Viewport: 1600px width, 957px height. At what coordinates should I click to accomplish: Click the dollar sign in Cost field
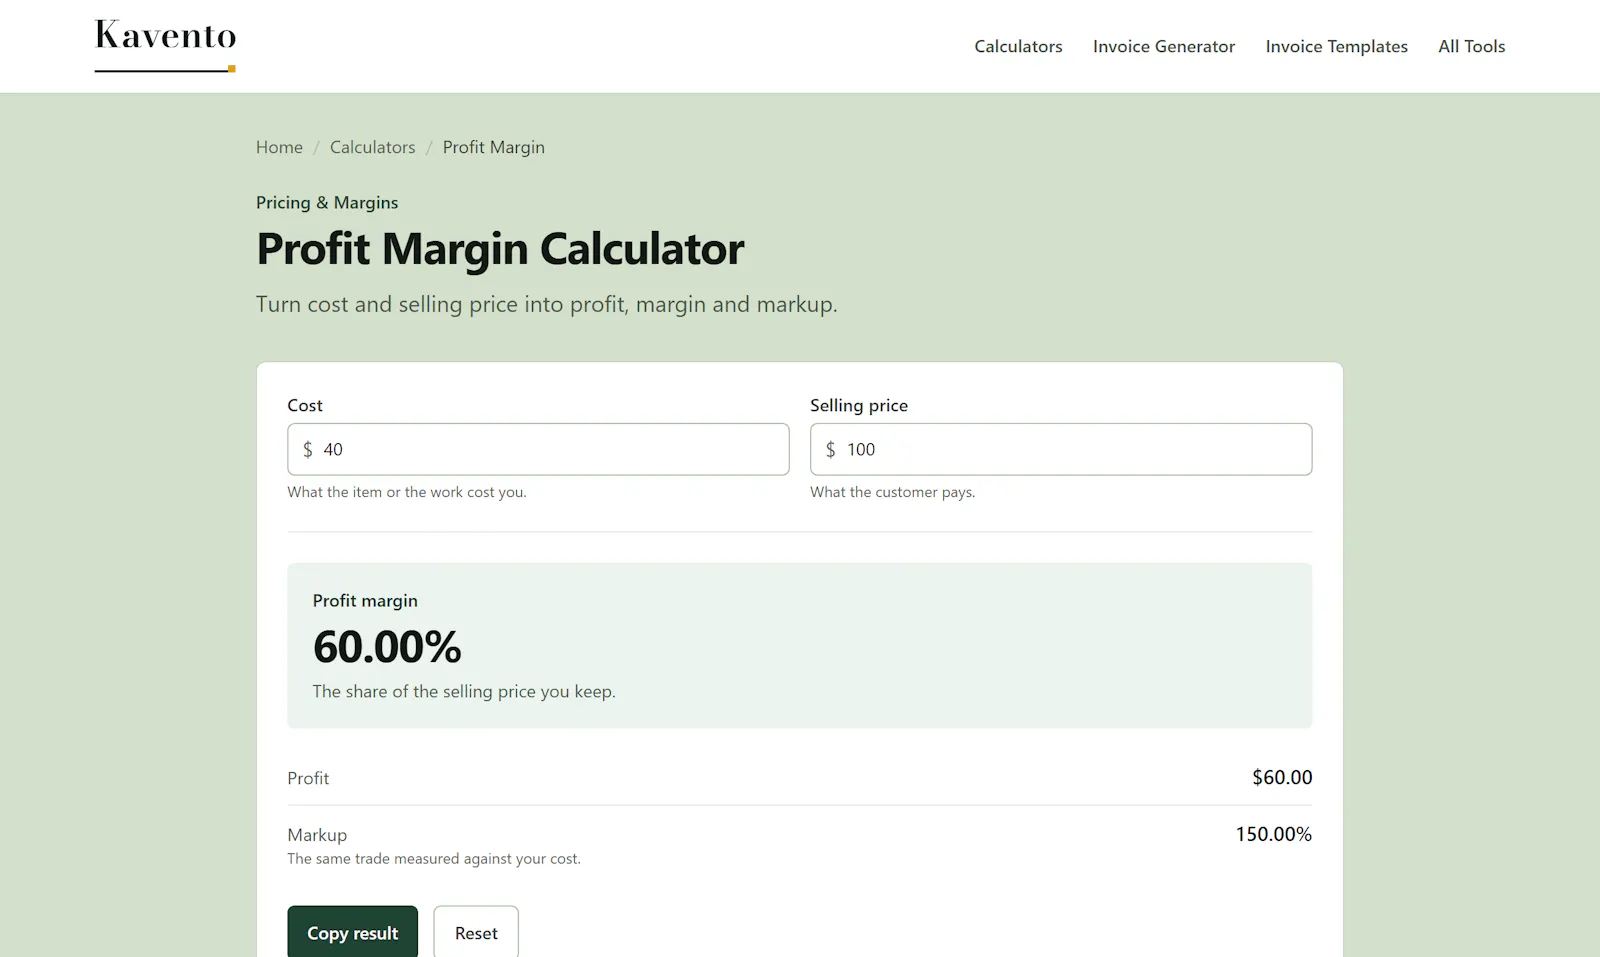point(308,450)
